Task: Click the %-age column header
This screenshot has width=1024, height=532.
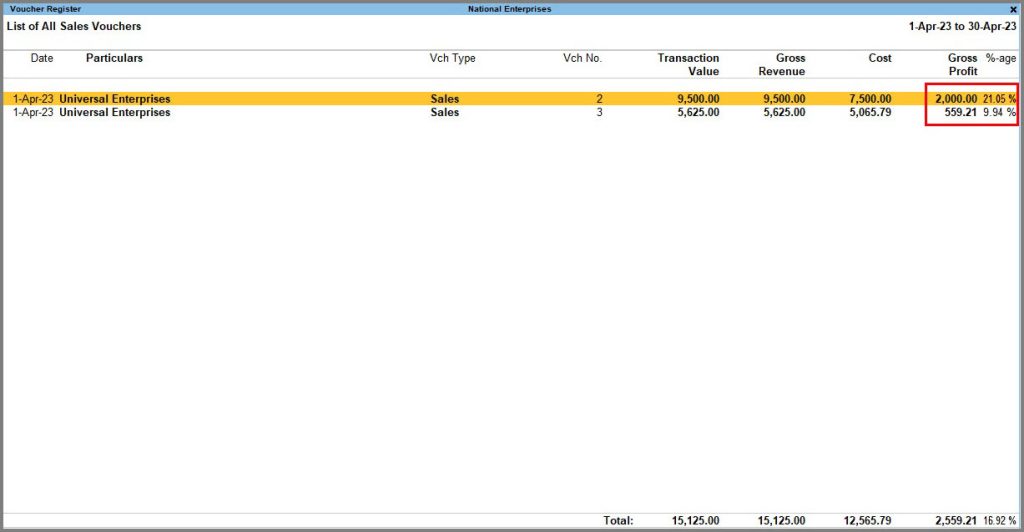Action: coord(1000,58)
